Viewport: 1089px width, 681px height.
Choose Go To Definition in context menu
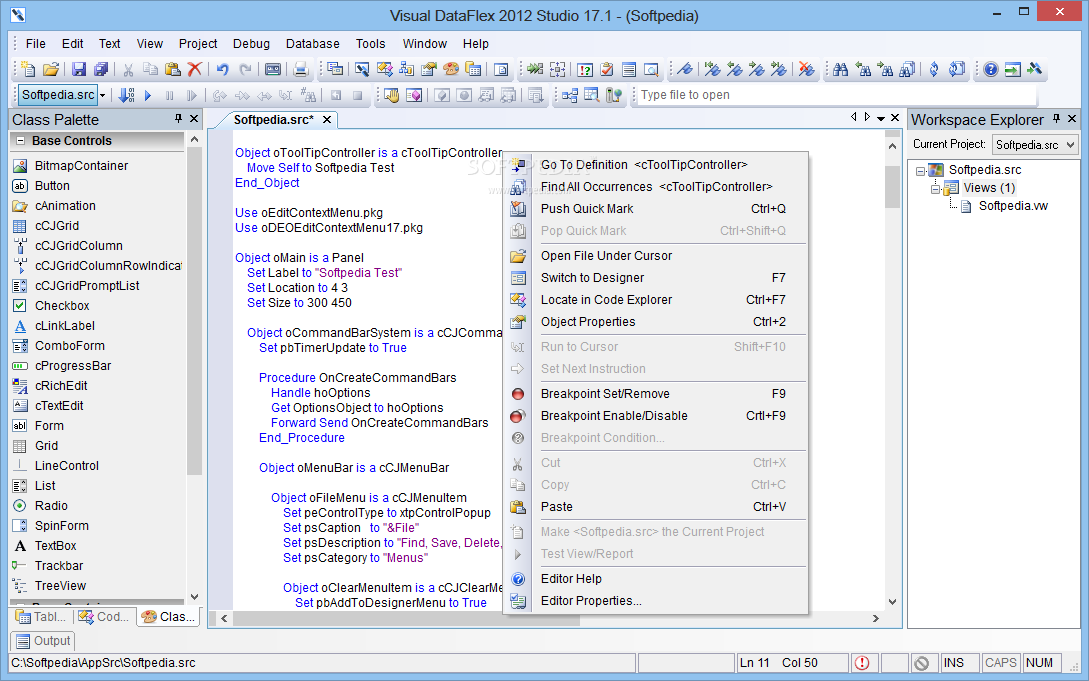[x=656, y=165]
